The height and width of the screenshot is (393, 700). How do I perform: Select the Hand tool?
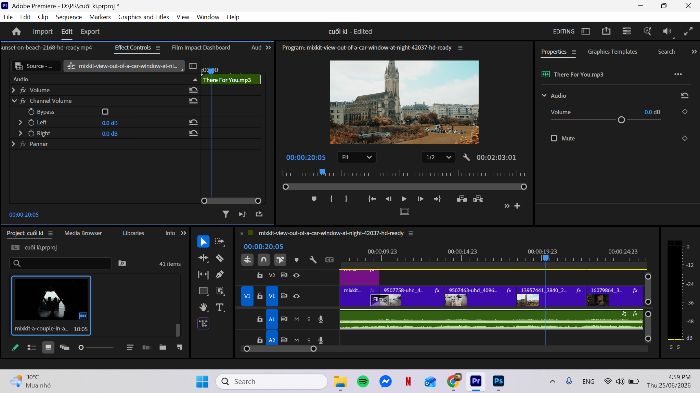coord(203,307)
